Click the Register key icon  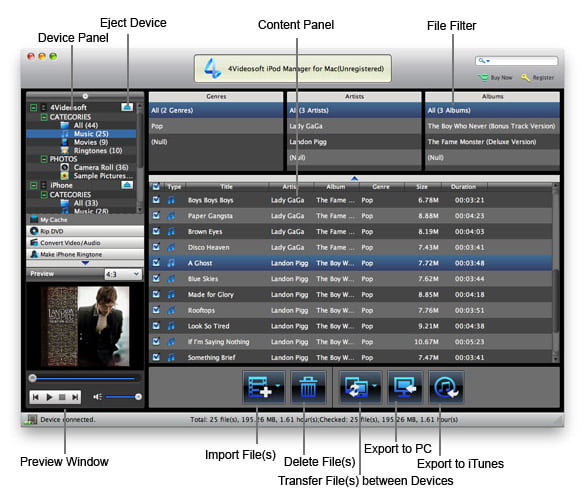(525, 77)
